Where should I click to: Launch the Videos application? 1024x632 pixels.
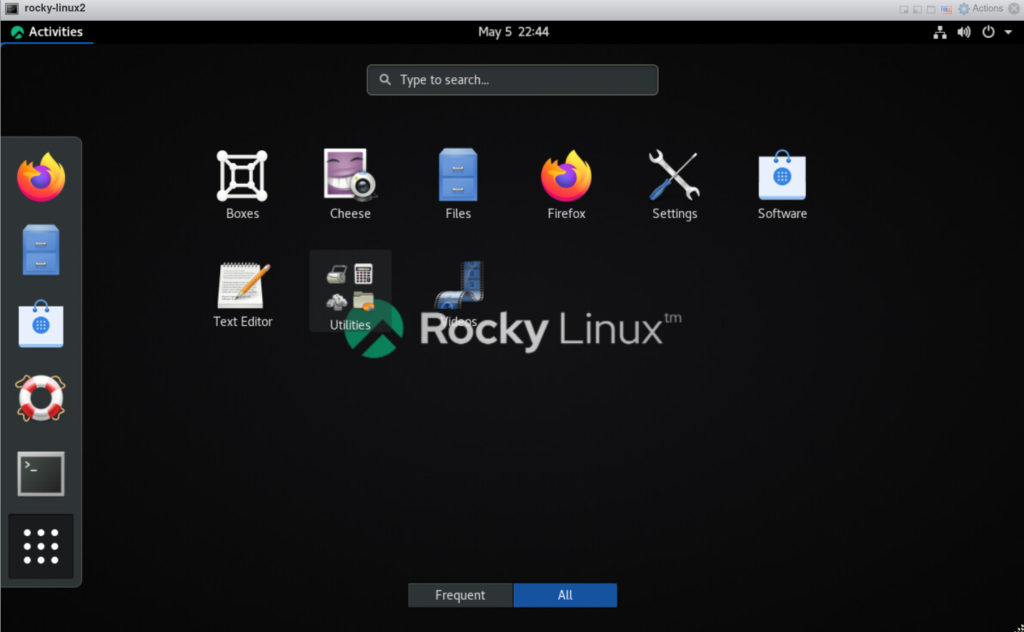pos(458,293)
